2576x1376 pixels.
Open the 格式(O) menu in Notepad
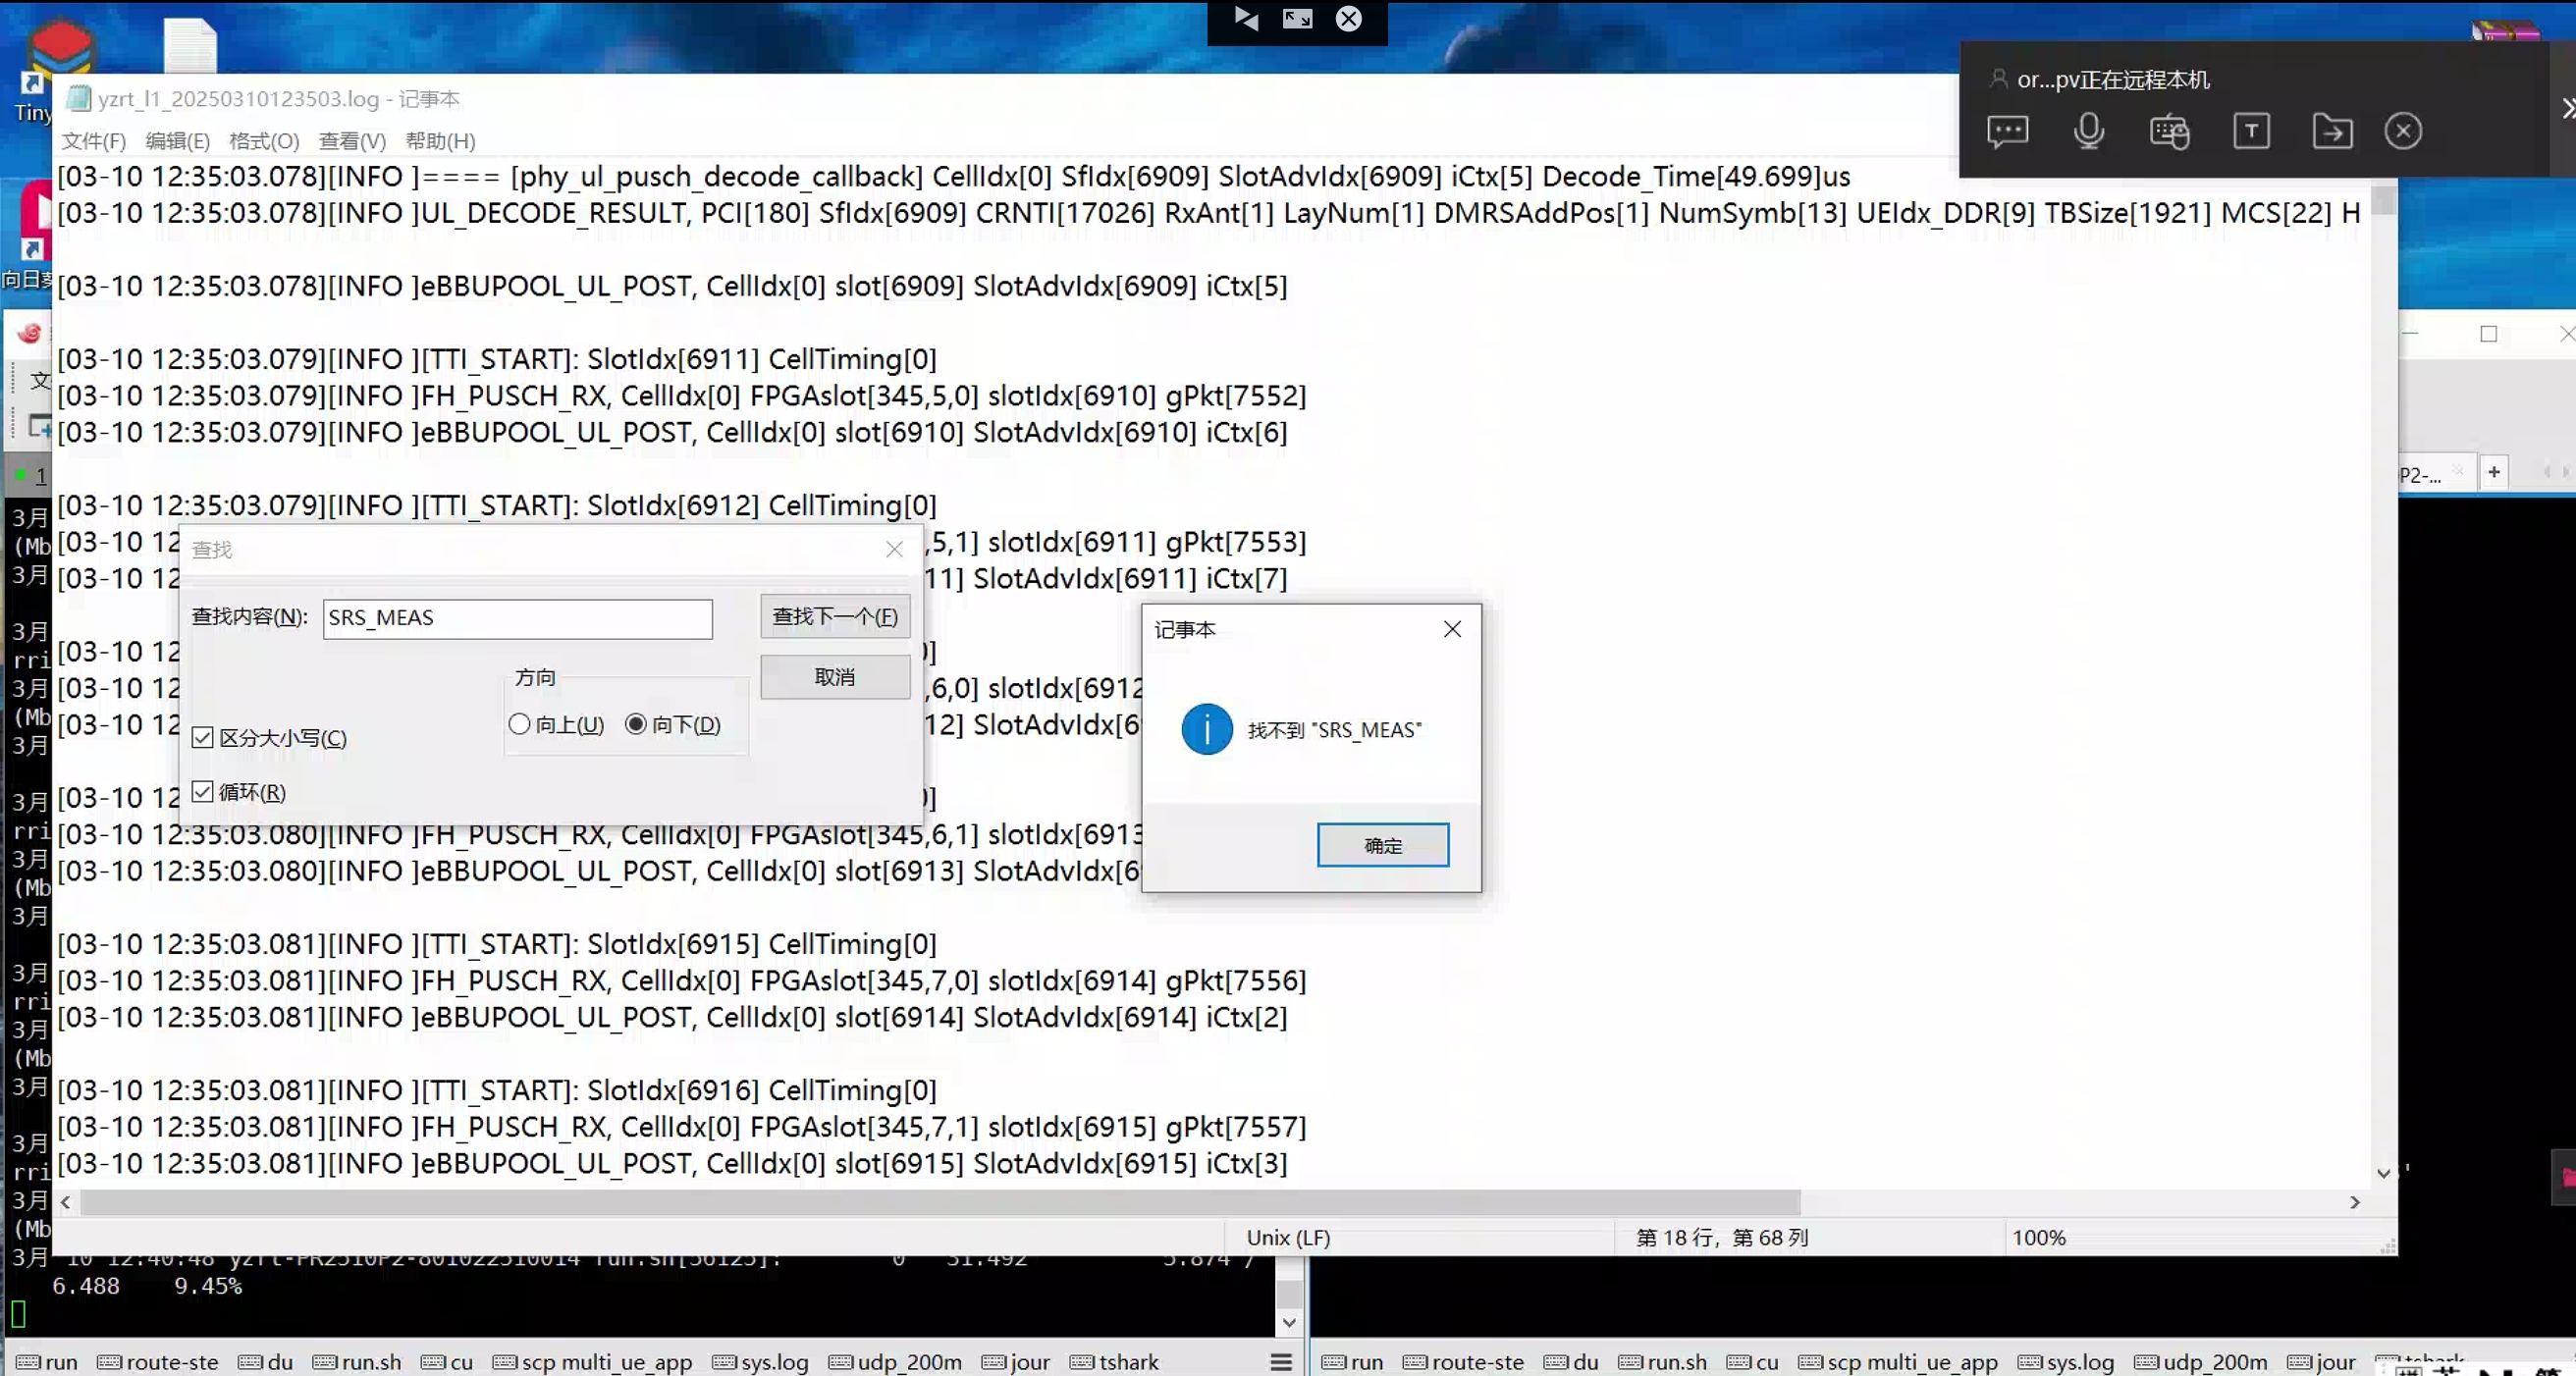[x=264, y=141]
